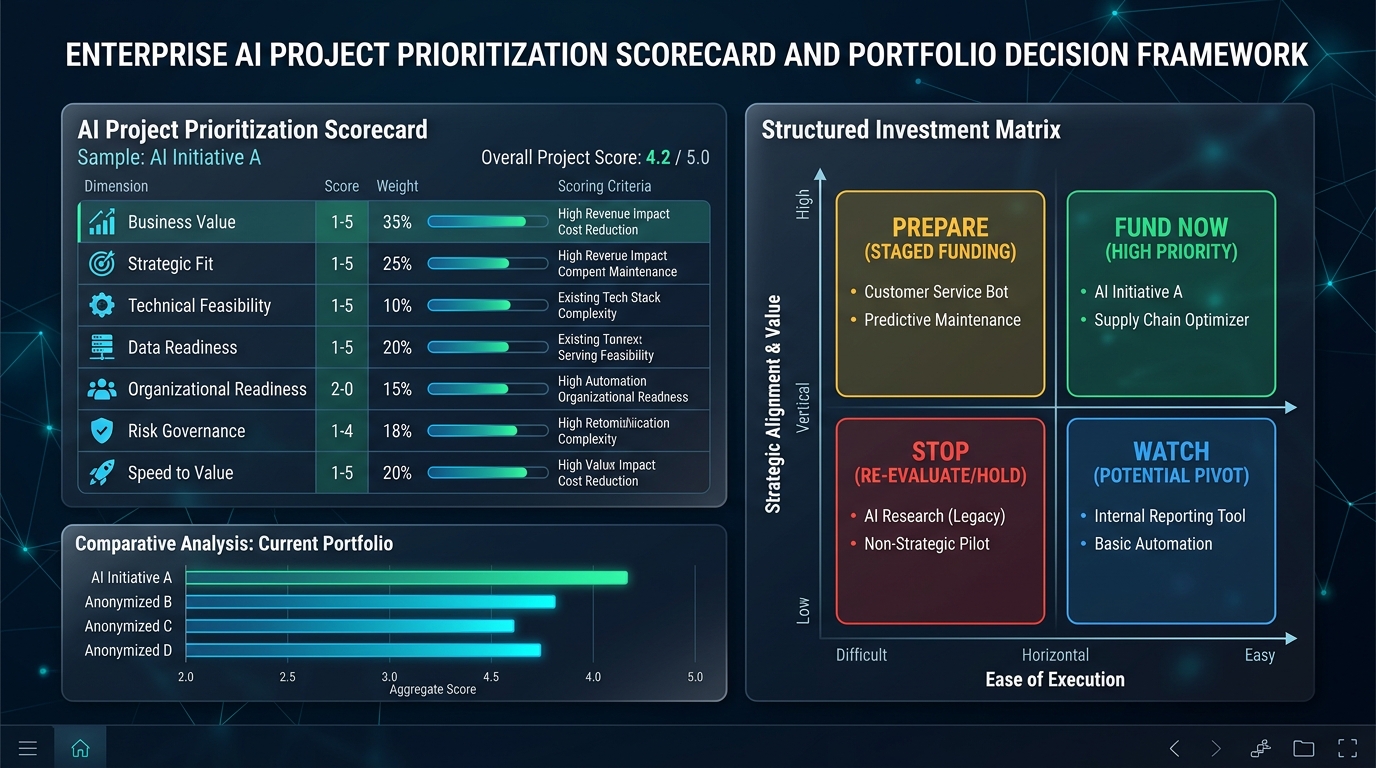The image size is (1376, 768).
Task: Click the Sample: AI Initiative A subtitle
Action: (169, 157)
